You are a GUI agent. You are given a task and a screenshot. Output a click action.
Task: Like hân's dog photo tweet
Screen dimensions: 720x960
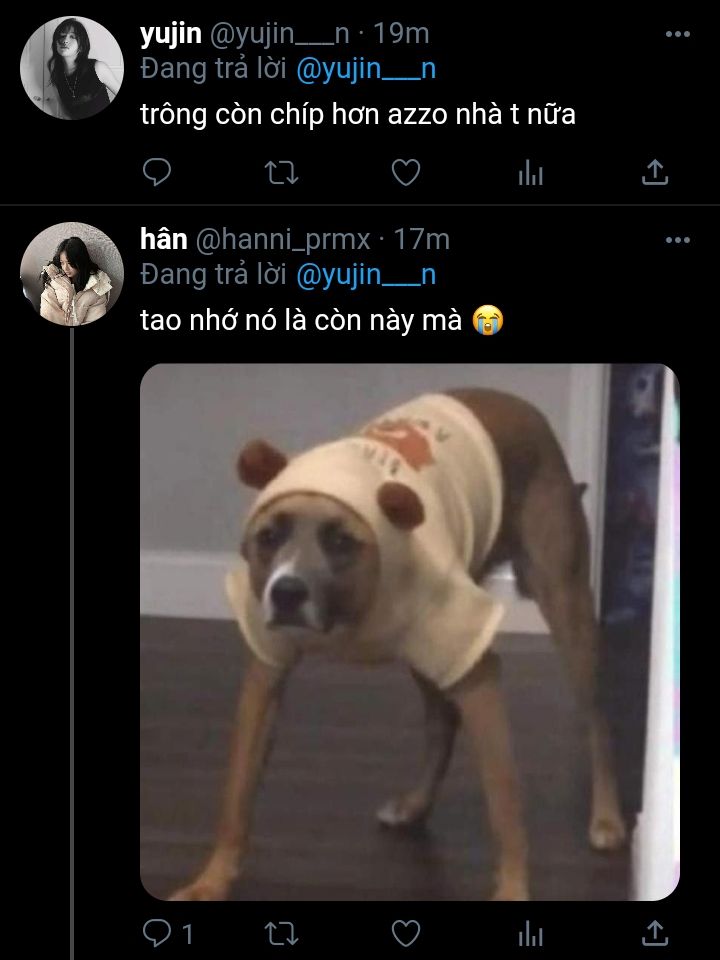point(405,934)
